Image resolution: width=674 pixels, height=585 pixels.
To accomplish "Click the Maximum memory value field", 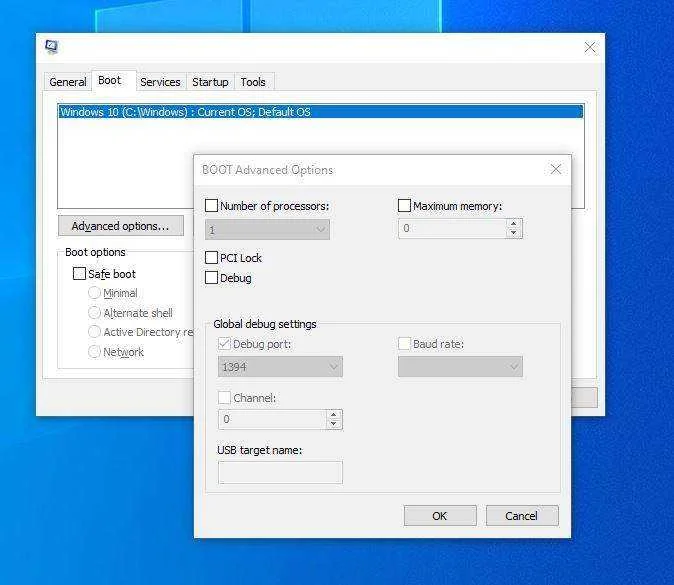I will (x=453, y=228).
